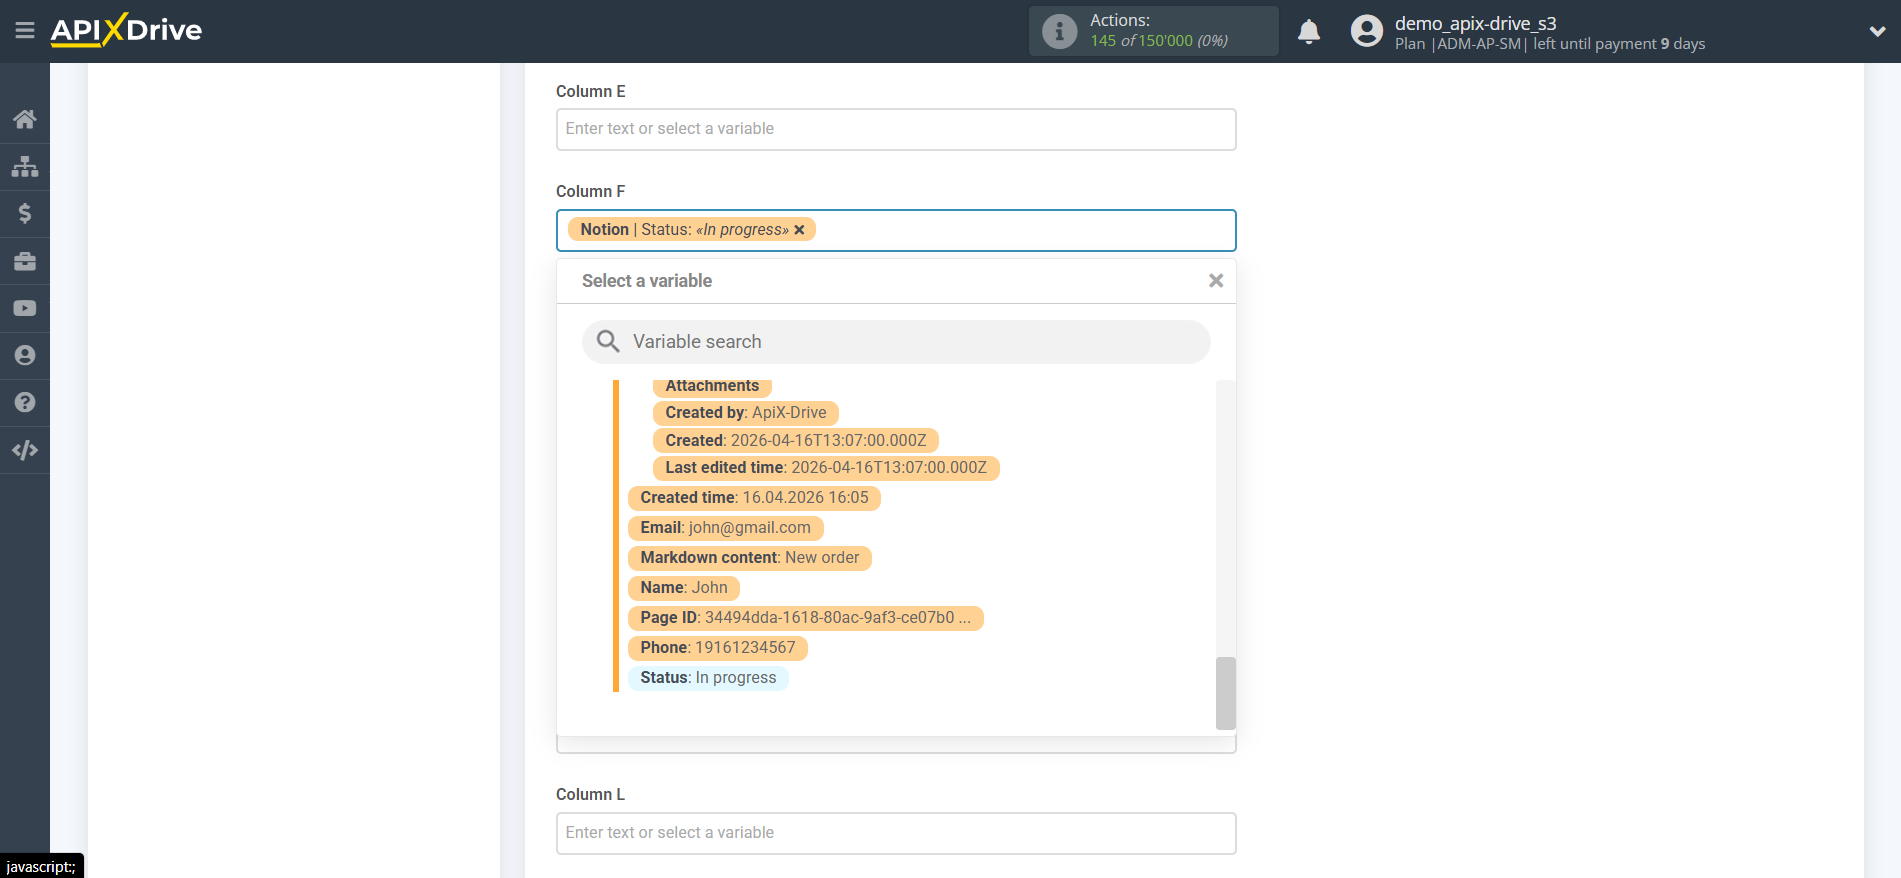
Task: Click the Column L input field
Action: click(896, 833)
